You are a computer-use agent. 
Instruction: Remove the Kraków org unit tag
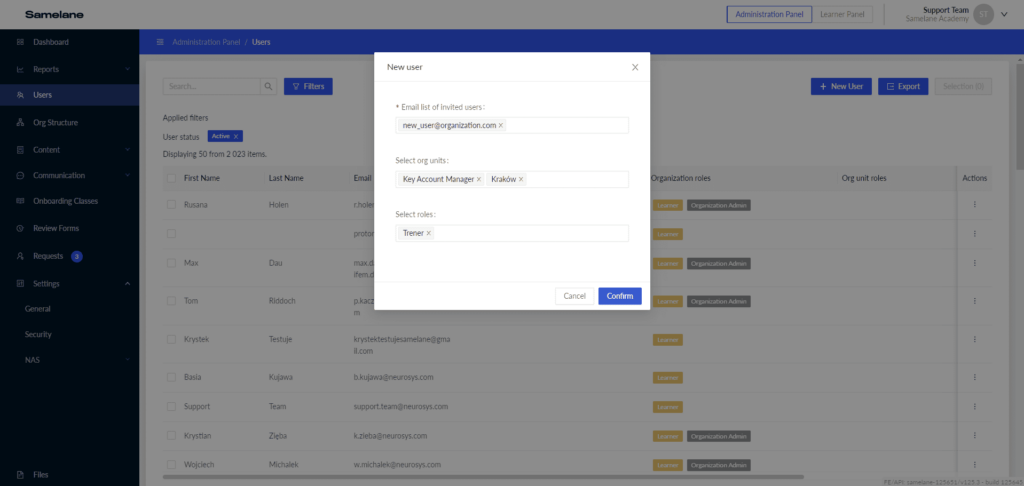coord(521,179)
